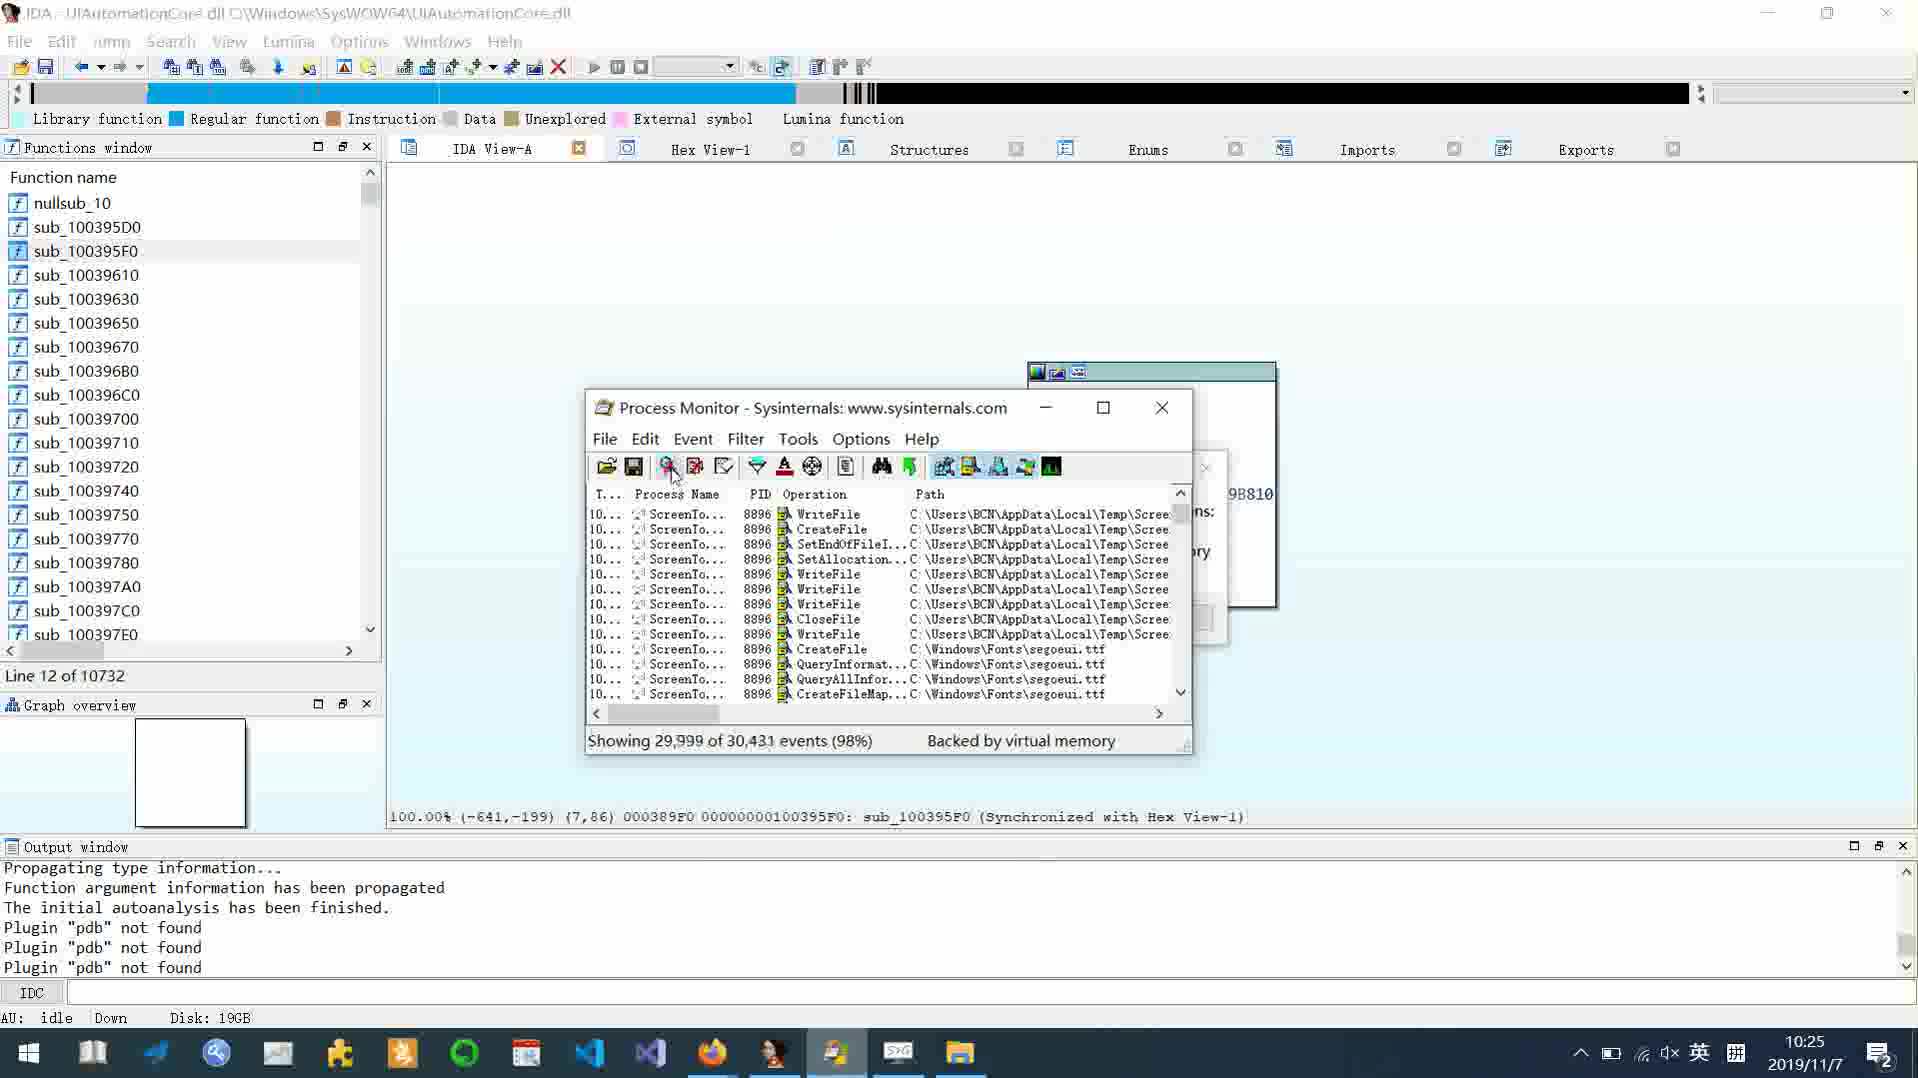Viewport: 1918px width, 1078px height.
Task: Click the Instruction legend color swatch
Action: [x=334, y=119]
